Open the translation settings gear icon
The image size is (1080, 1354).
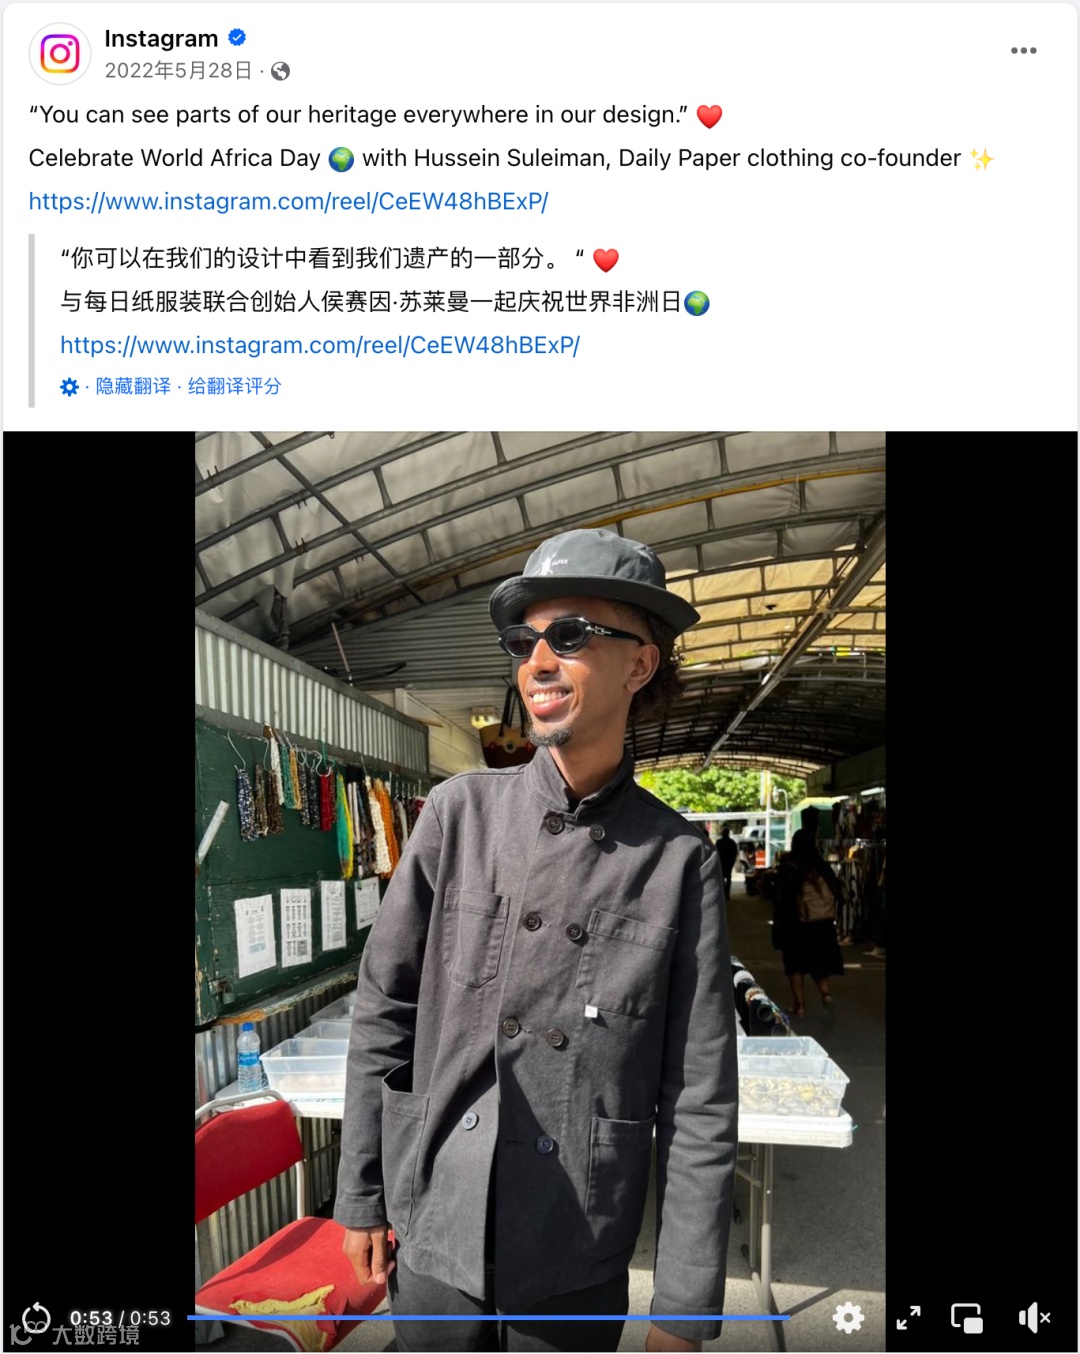click(69, 387)
